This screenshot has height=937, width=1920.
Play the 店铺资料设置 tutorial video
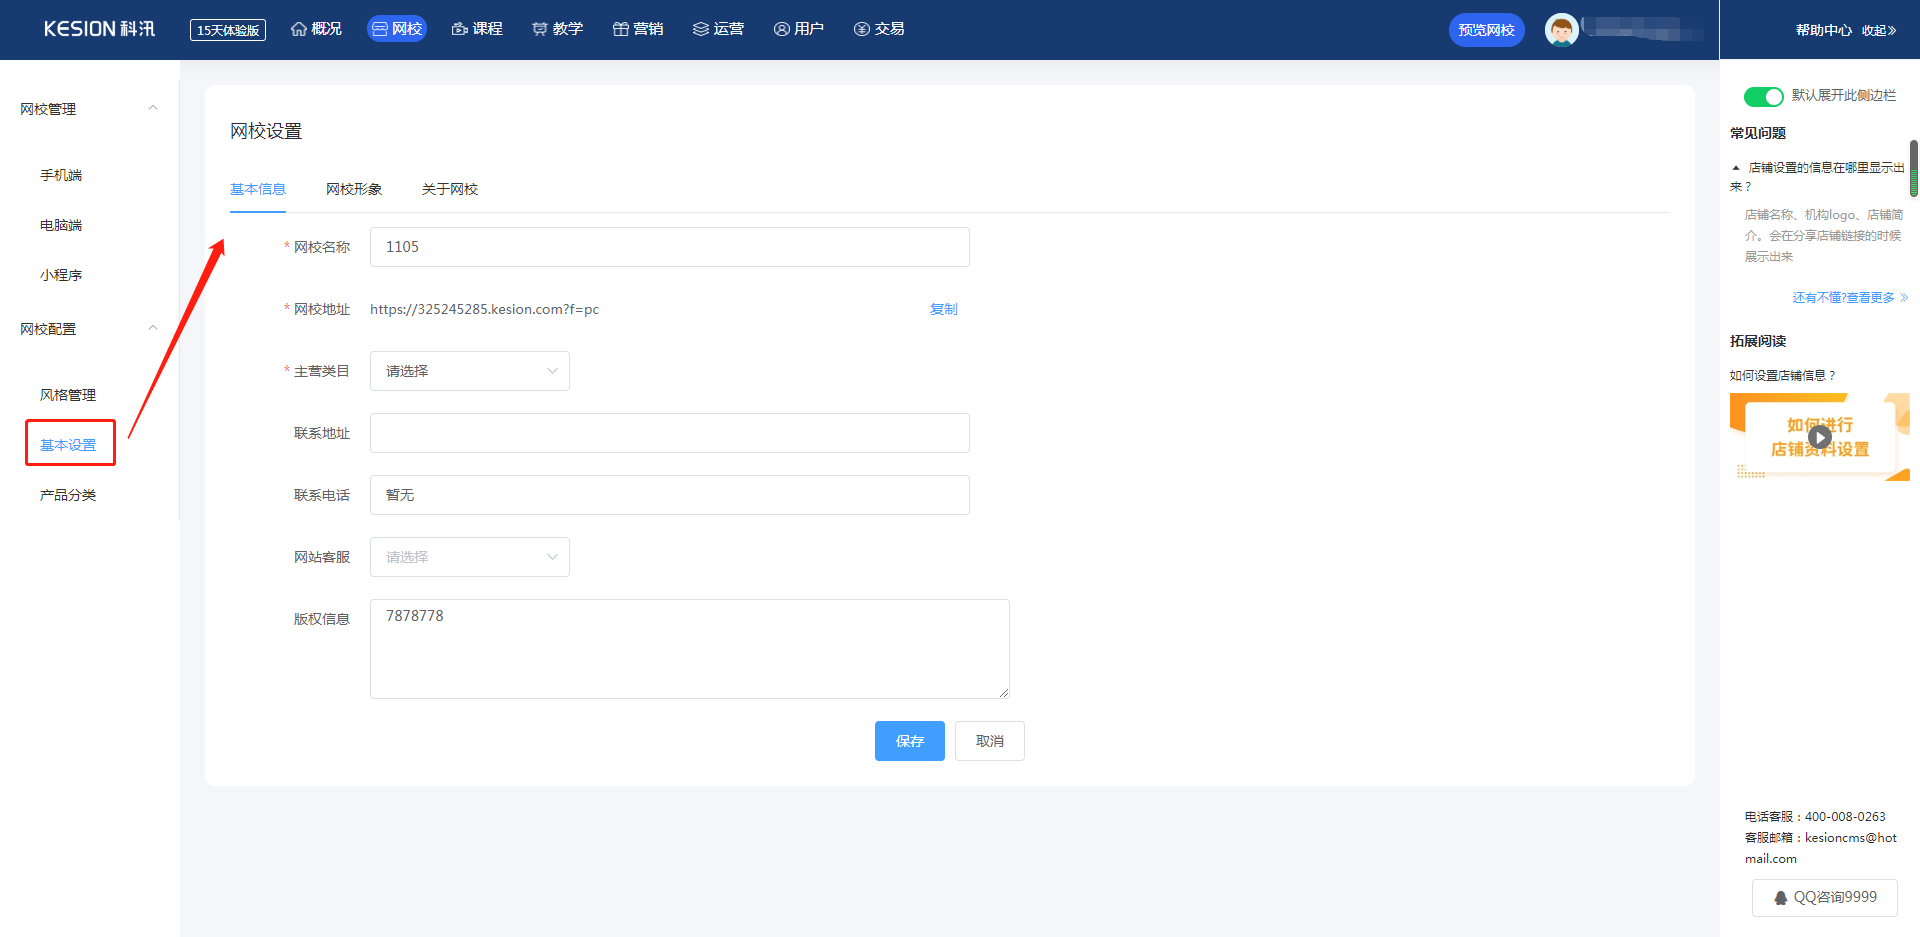click(x=1820, y=437)
